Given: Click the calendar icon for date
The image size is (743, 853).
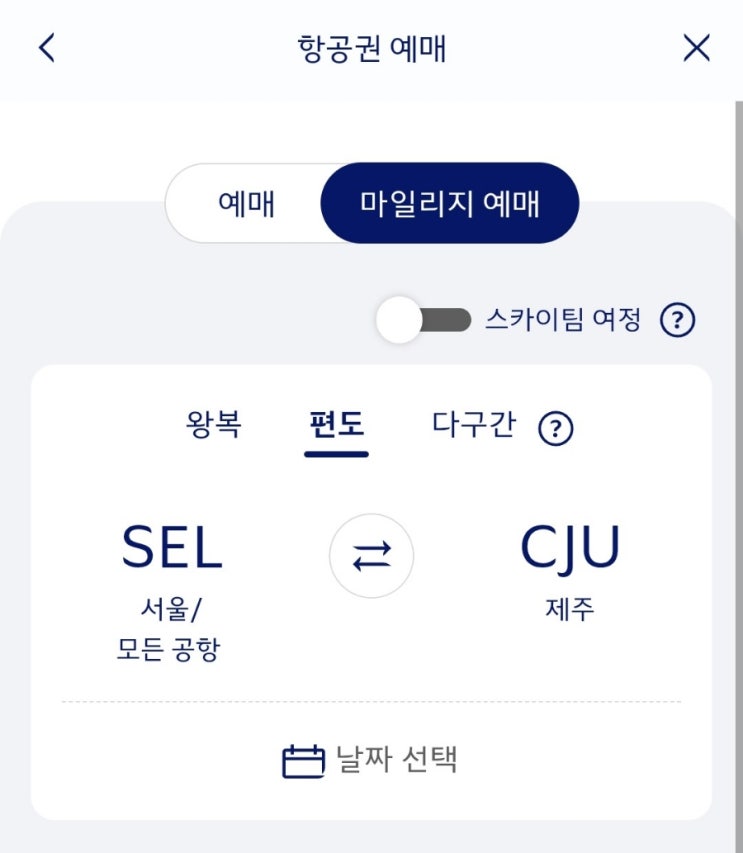Looking at the screenshot, I should (x=303, y=762).
